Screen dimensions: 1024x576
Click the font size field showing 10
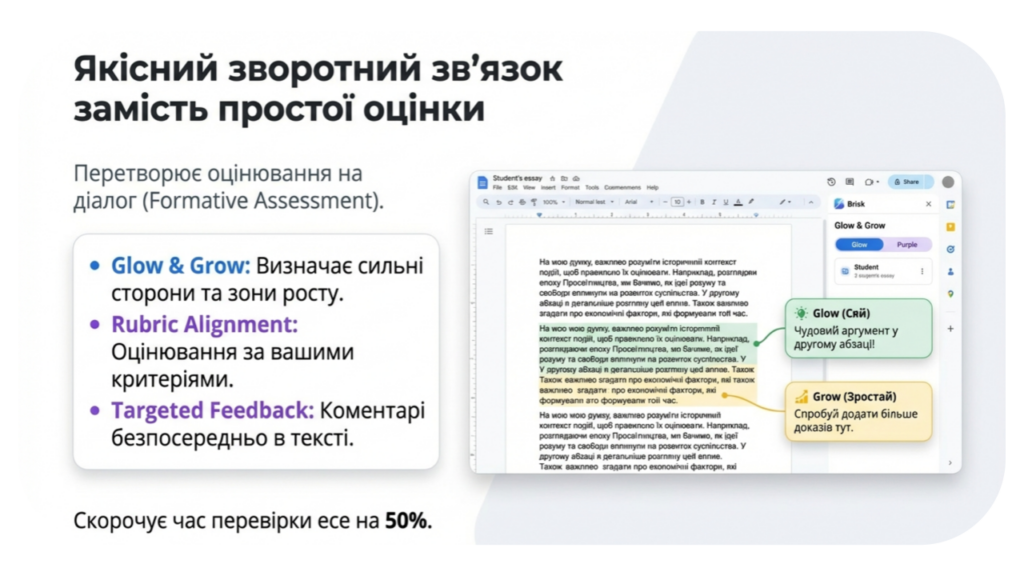[x=677, y=202]
